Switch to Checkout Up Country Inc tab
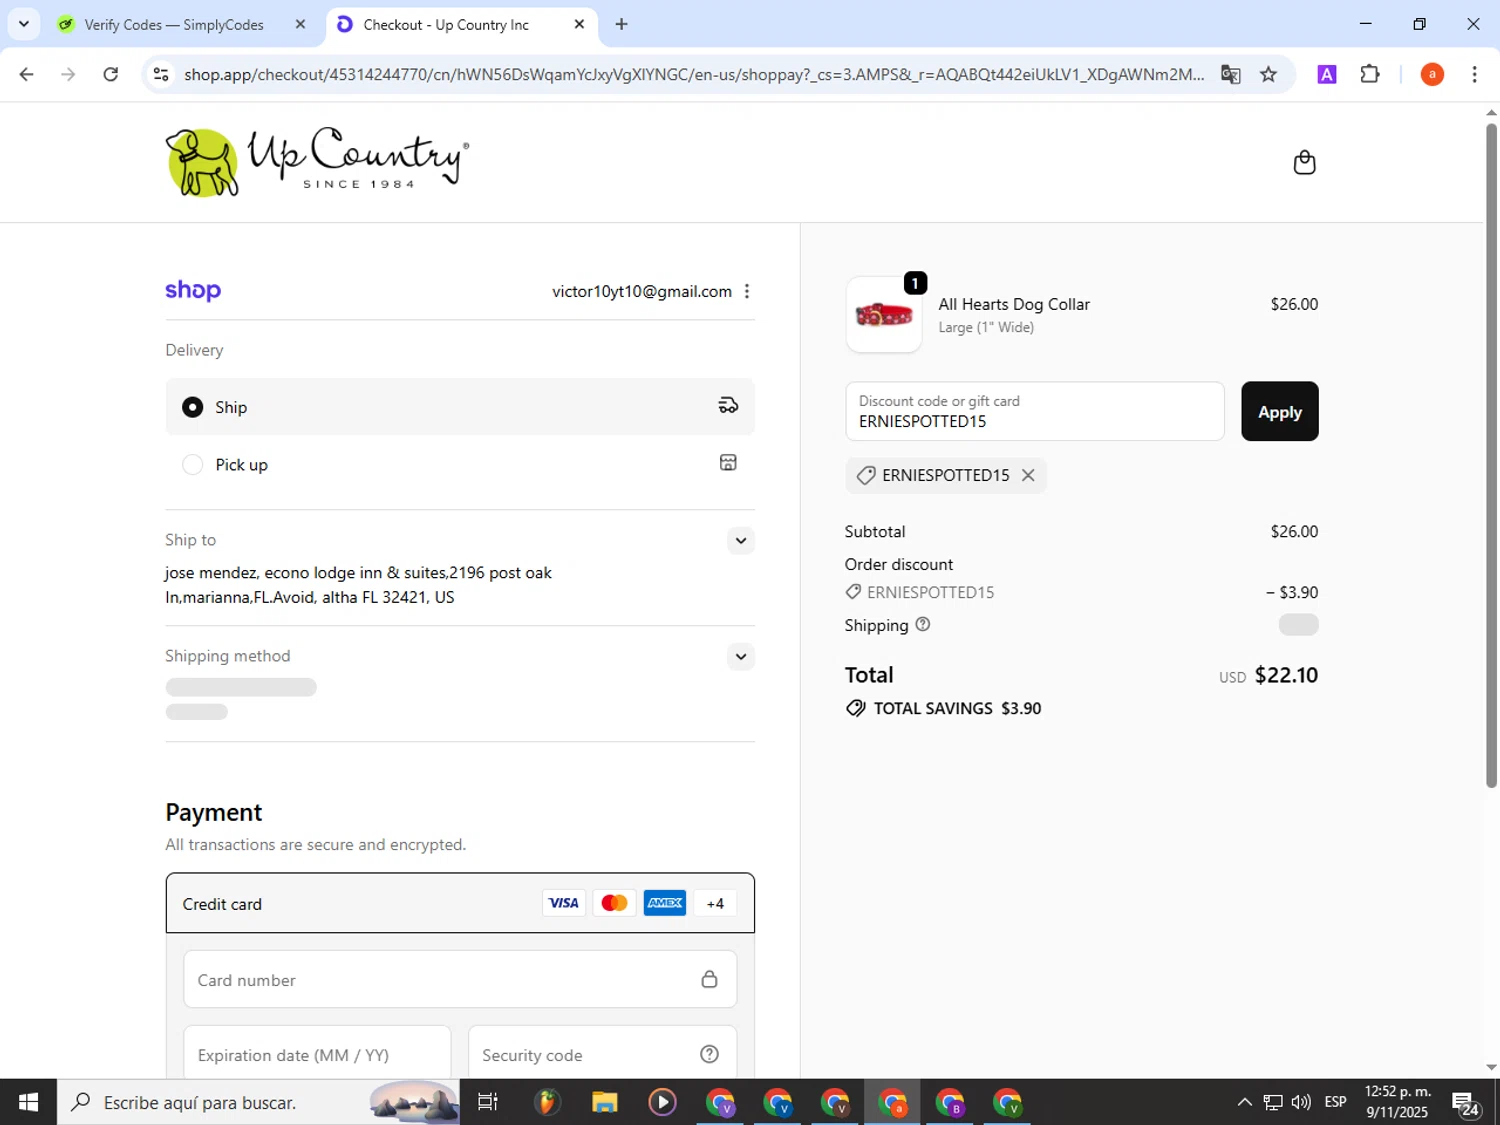Image resolution: width=1500 pixels, height=1125 pixels. point(446,25)
